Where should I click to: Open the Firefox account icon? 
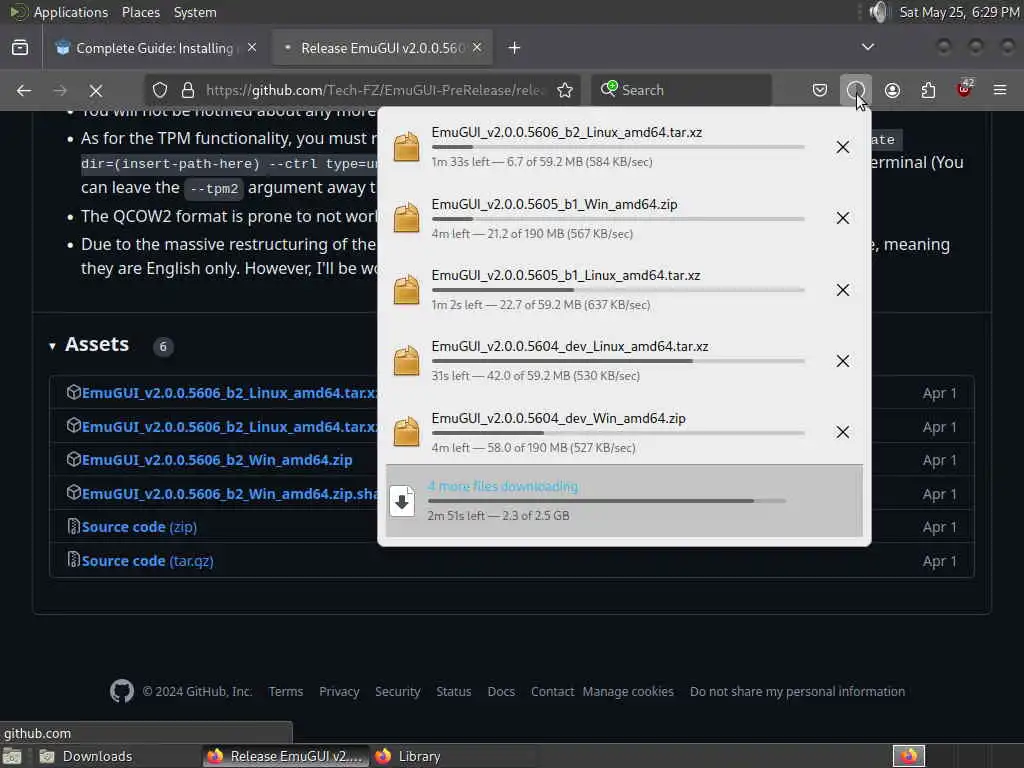click(892, 90)
